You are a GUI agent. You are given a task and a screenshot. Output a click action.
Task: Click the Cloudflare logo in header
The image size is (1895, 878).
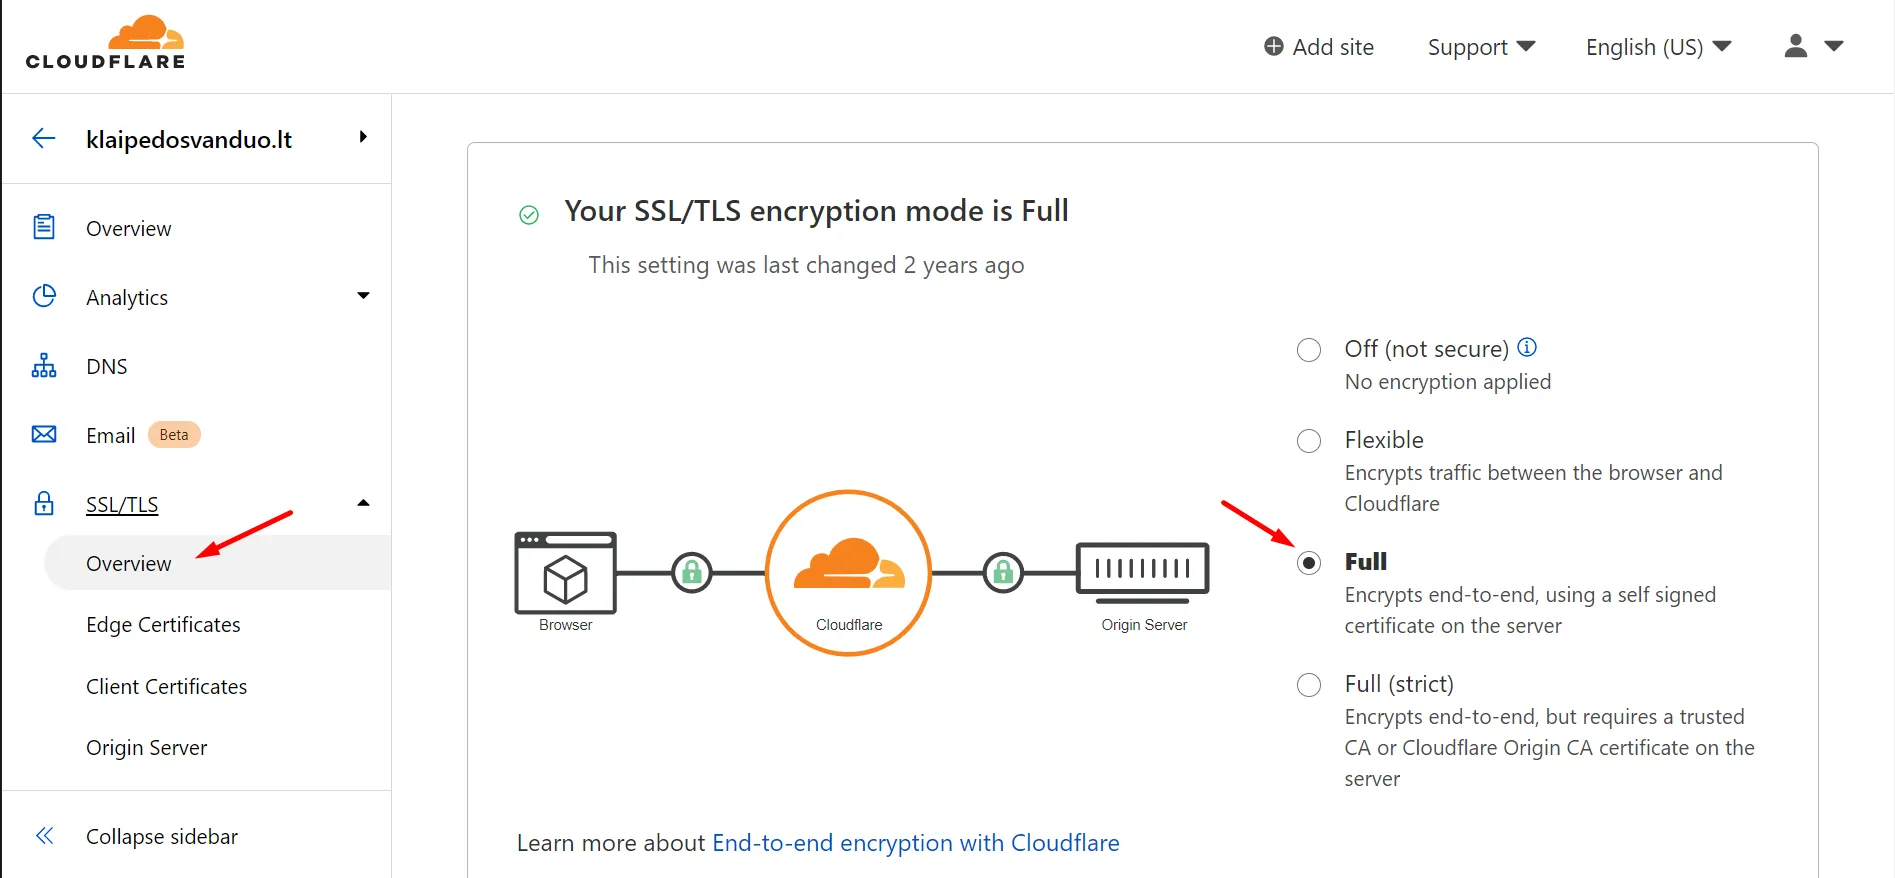pyautogui.click(x=105, y=43)
